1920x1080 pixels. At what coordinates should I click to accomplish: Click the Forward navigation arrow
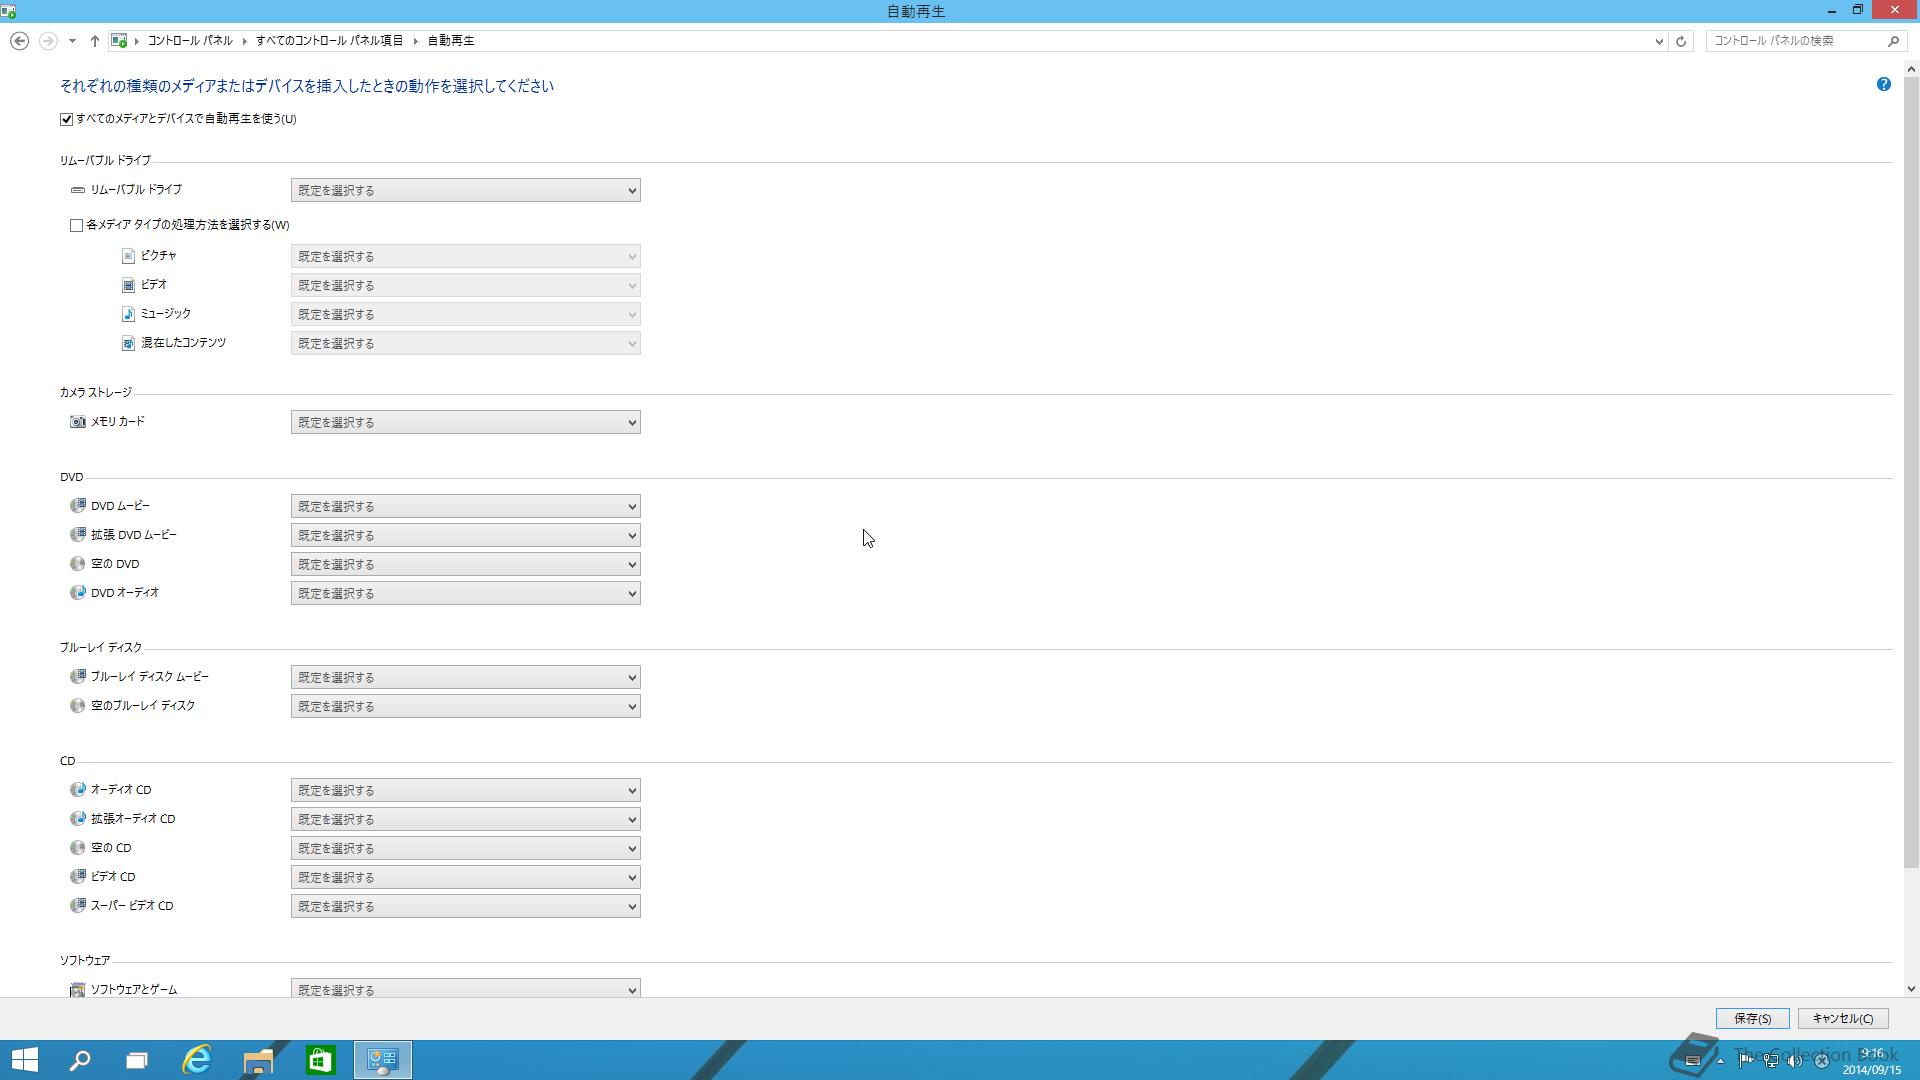coord(47,41)
